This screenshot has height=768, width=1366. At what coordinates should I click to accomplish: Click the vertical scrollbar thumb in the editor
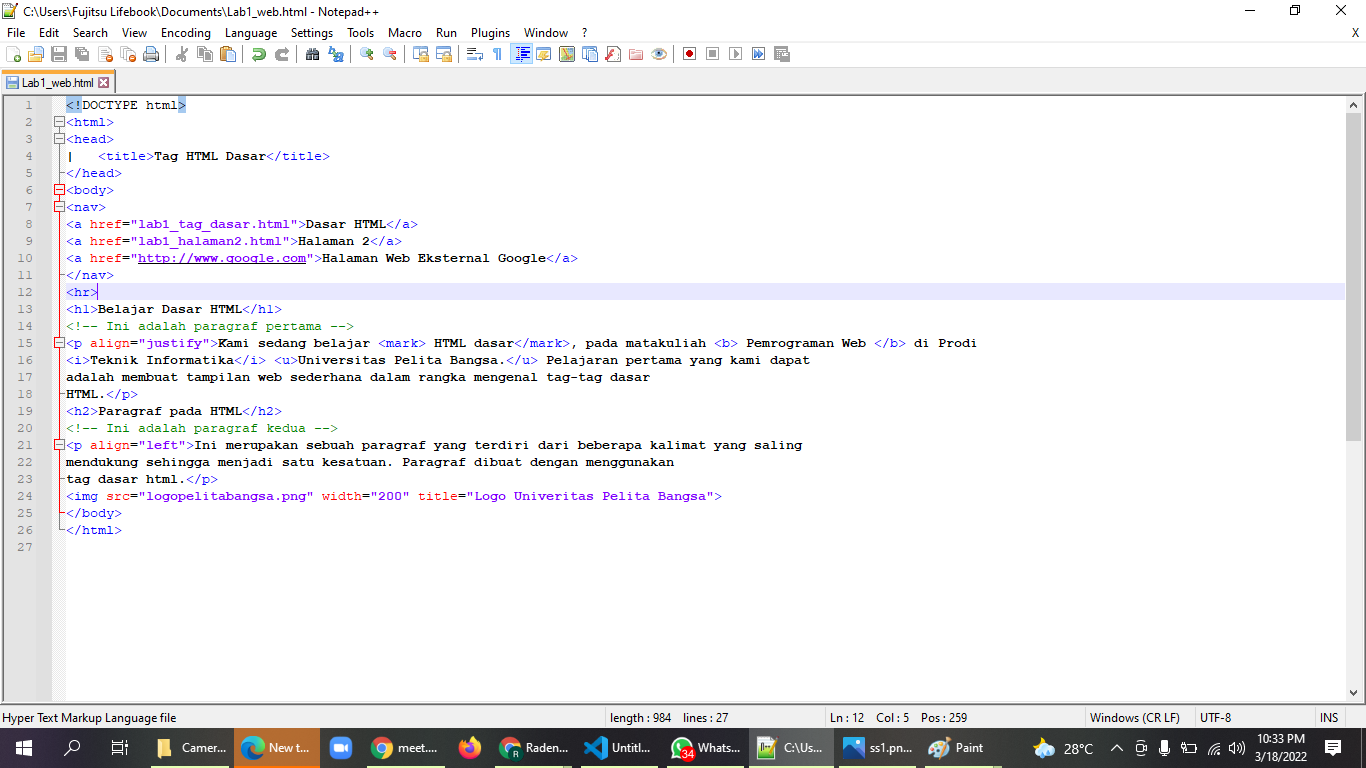pyautogui.click(x=1354, y=277)
